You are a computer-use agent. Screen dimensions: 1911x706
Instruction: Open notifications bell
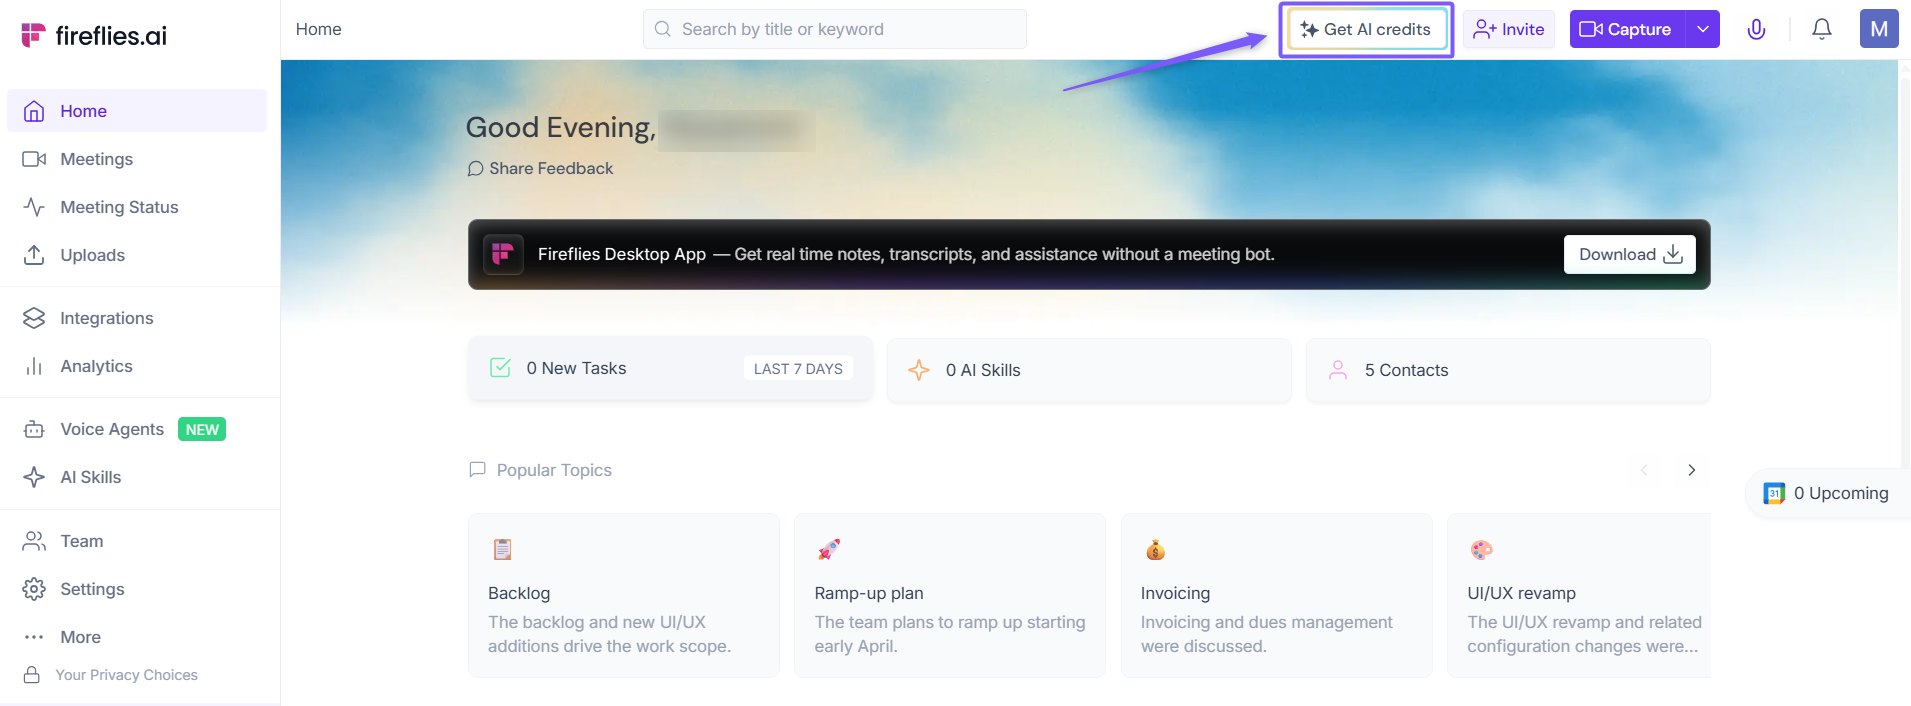click(x=1822, y=29)
